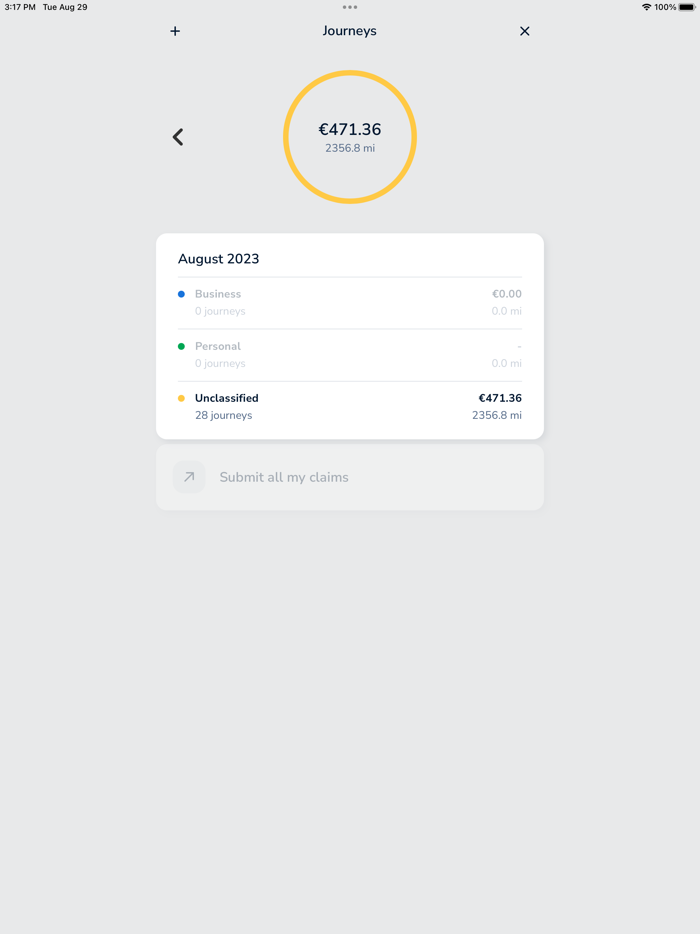
Task: Select the August 2023 month heading
Action: (x=218, y=259)
